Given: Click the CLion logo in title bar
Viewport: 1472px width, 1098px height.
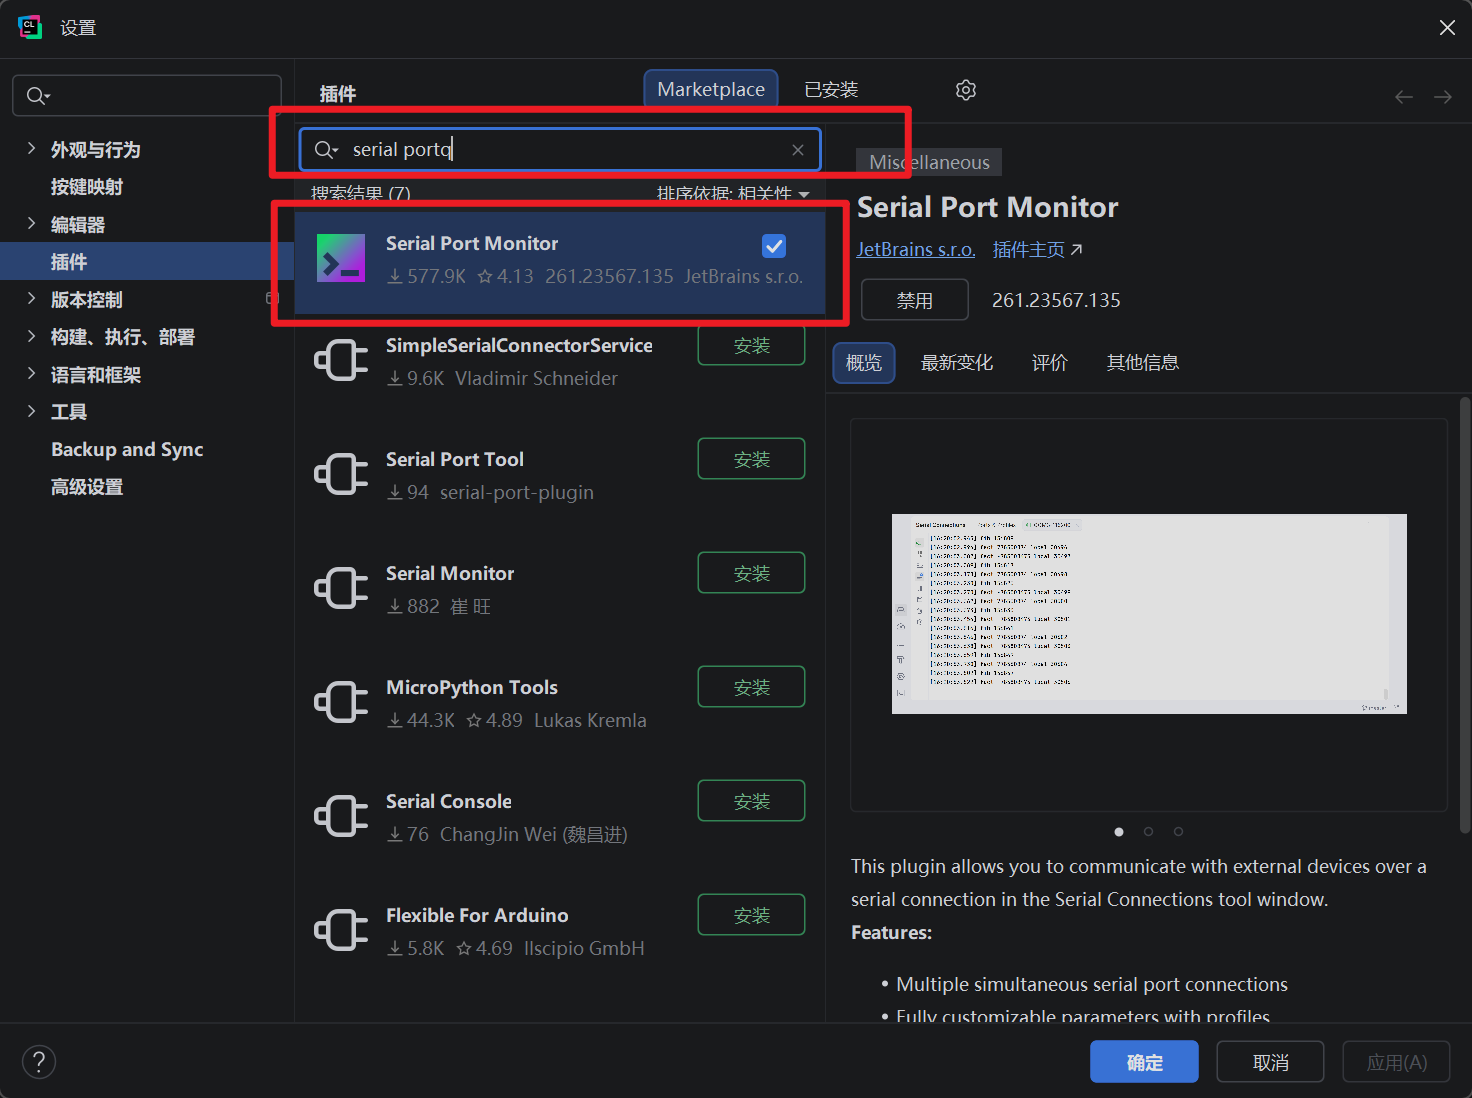Looking at the screenshot, I should [x=30, y=27].
